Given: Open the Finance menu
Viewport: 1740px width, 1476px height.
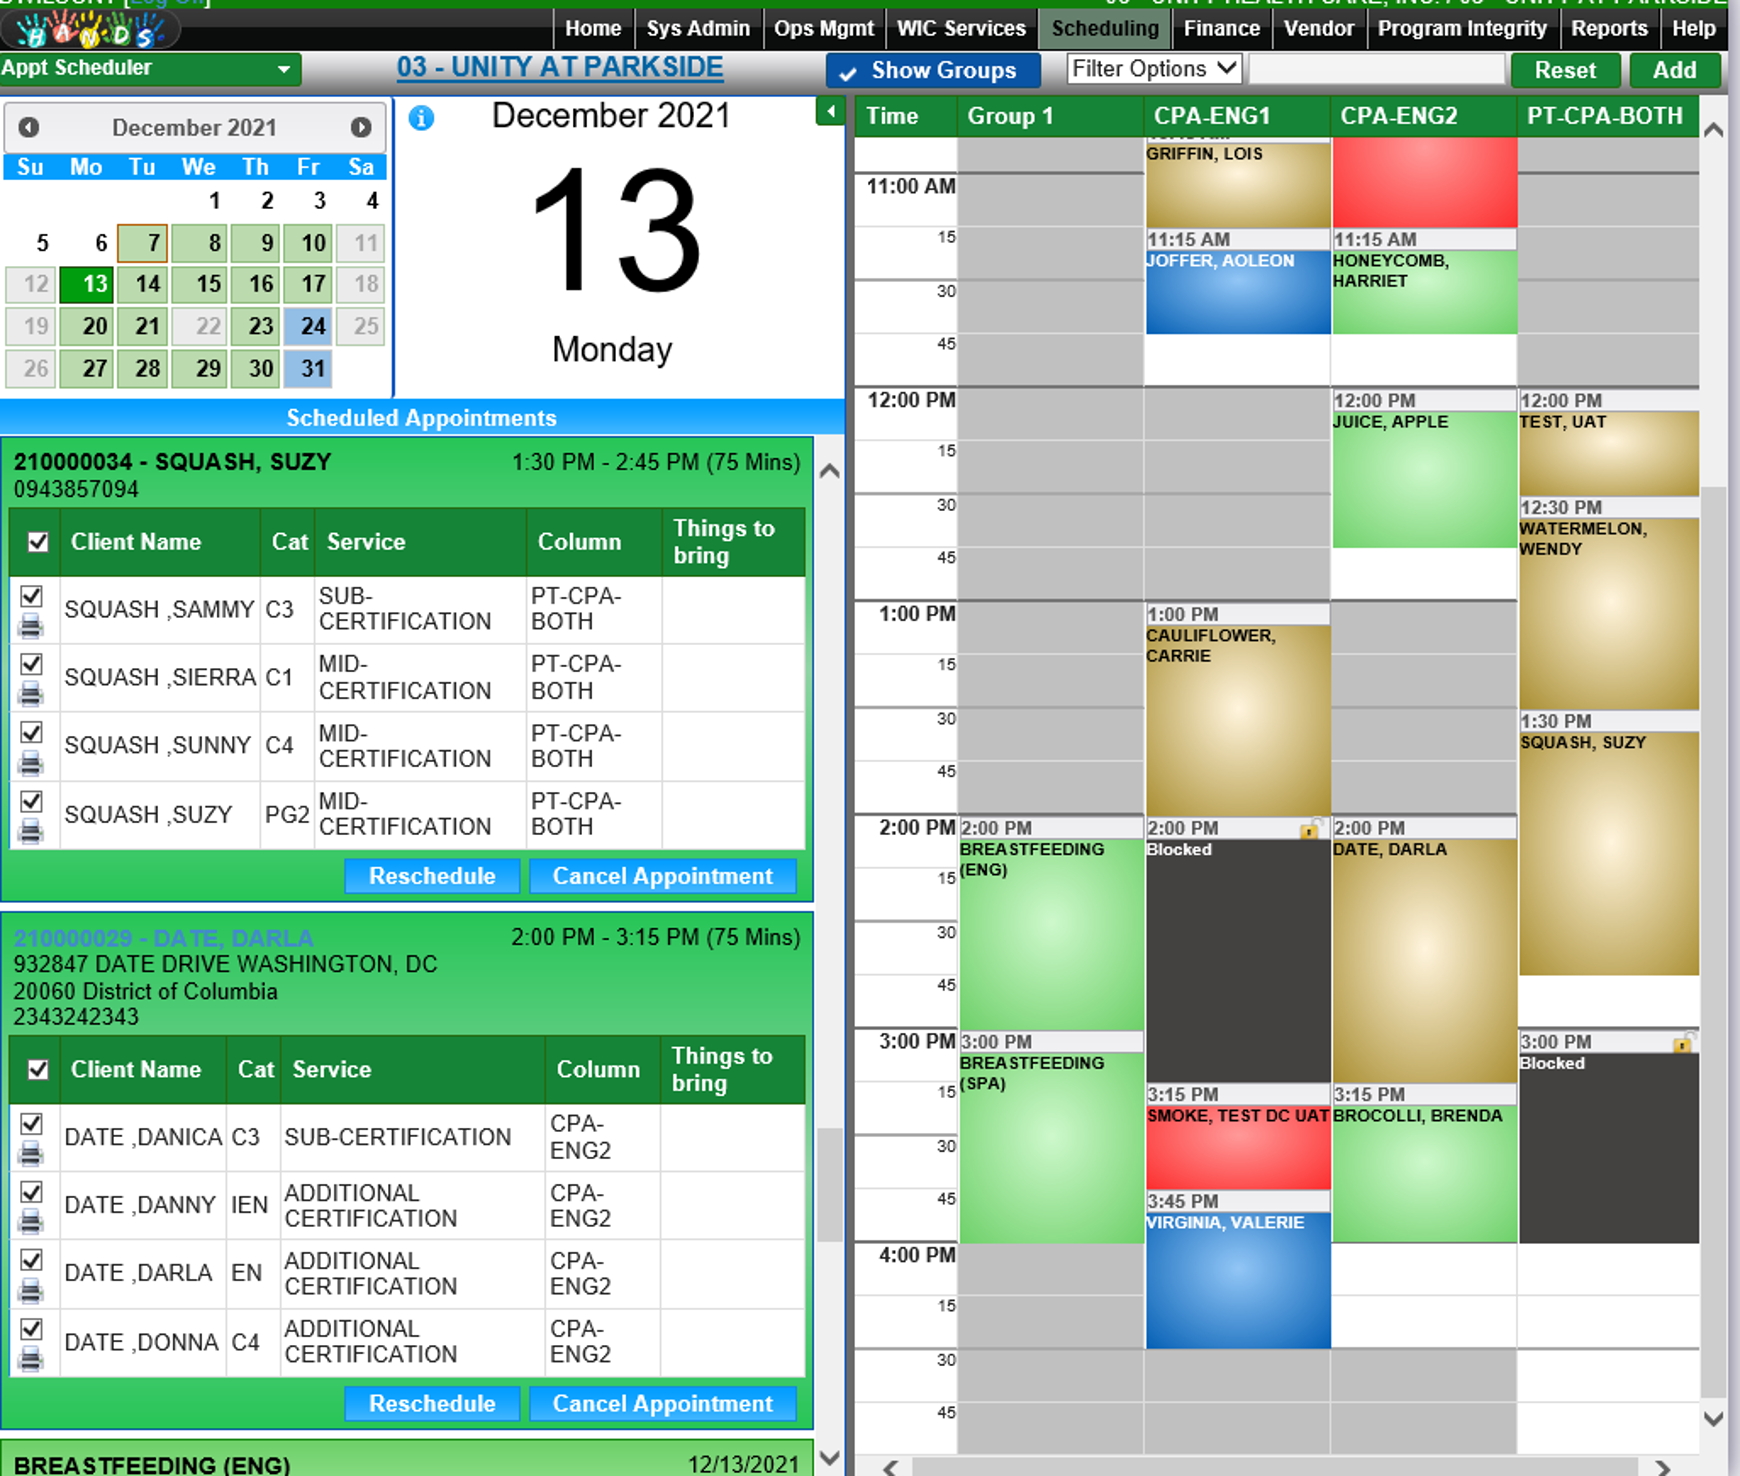Looking at the screenshot, I should pyautogui.click(x=1221, y=28).
